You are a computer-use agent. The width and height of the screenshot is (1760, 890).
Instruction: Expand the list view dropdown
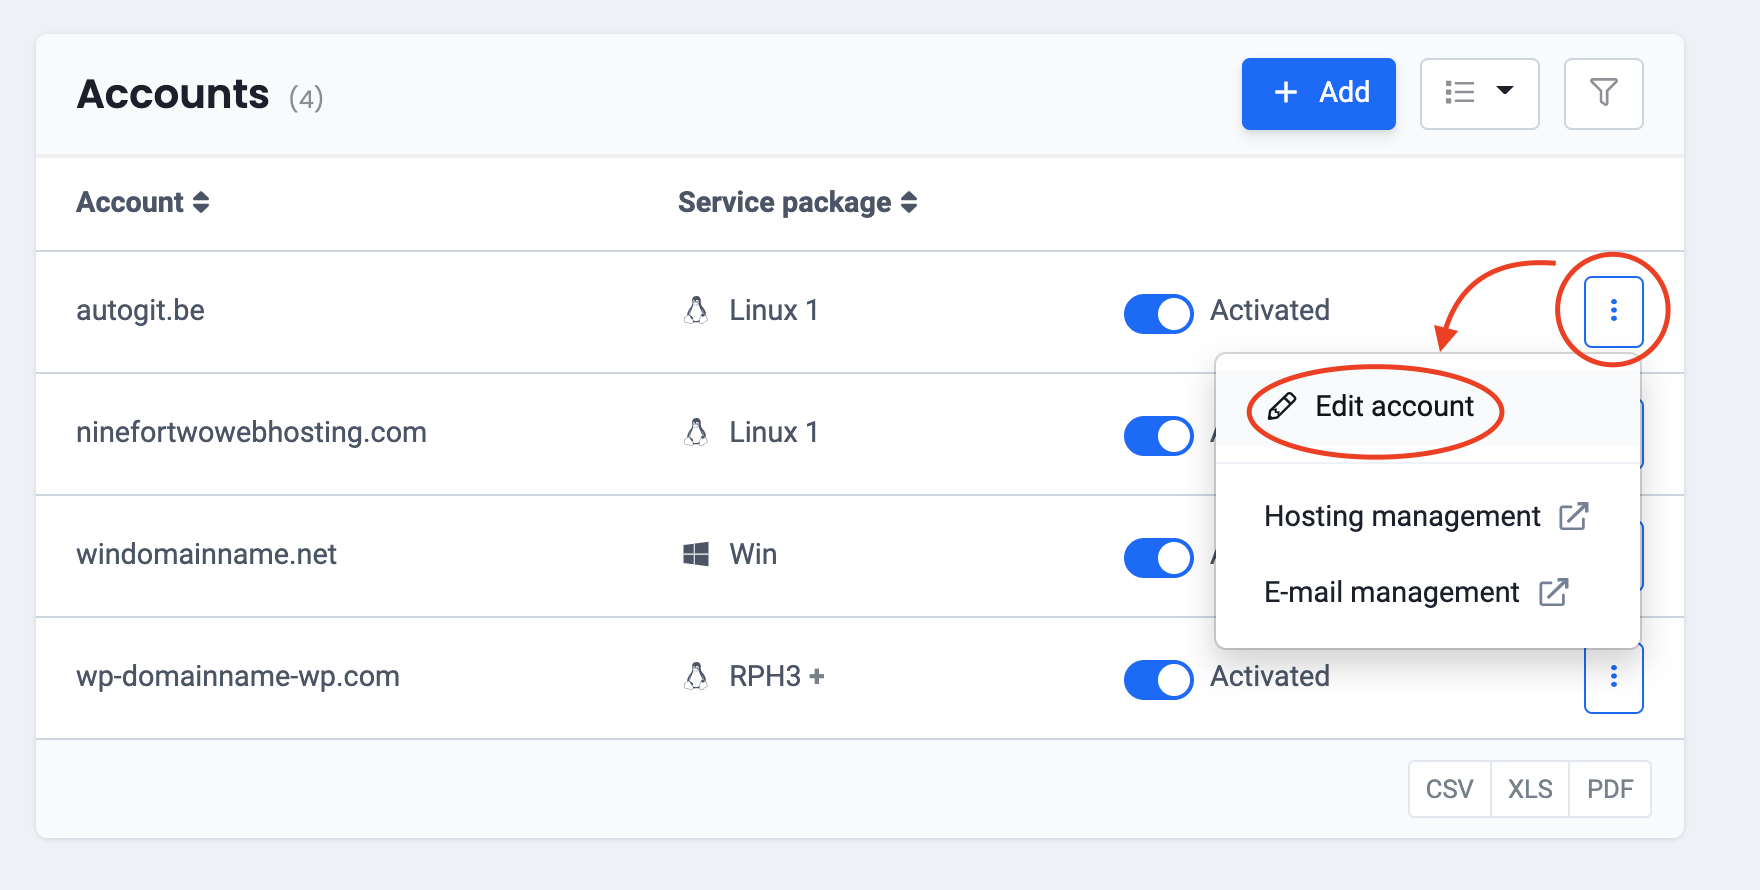pyautogui.click(x=1479, y=93)
